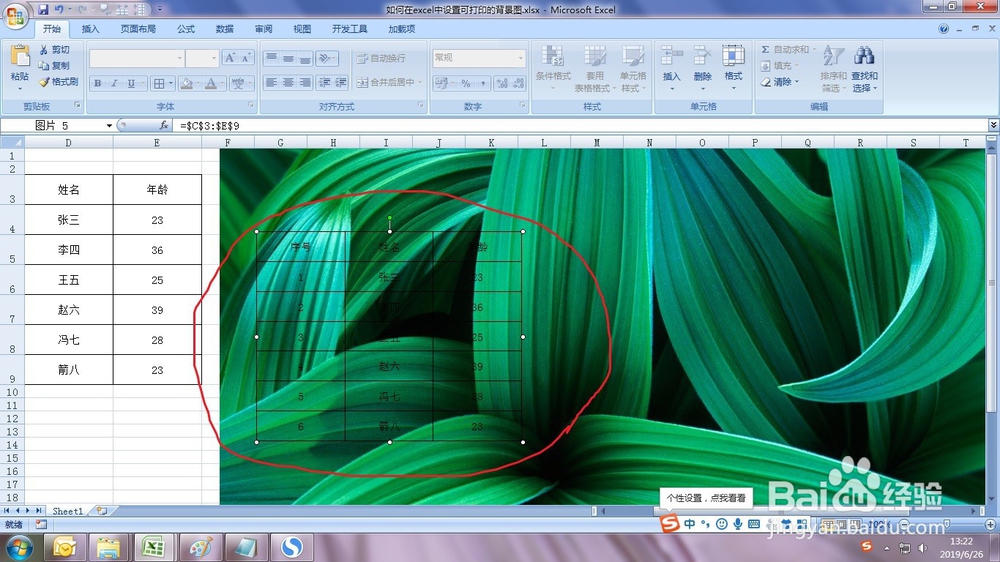Image resolution: width=1000 pixels, height=562 pixels.
Task: Open 查找和选择 find and select
Action: (865, 68)
